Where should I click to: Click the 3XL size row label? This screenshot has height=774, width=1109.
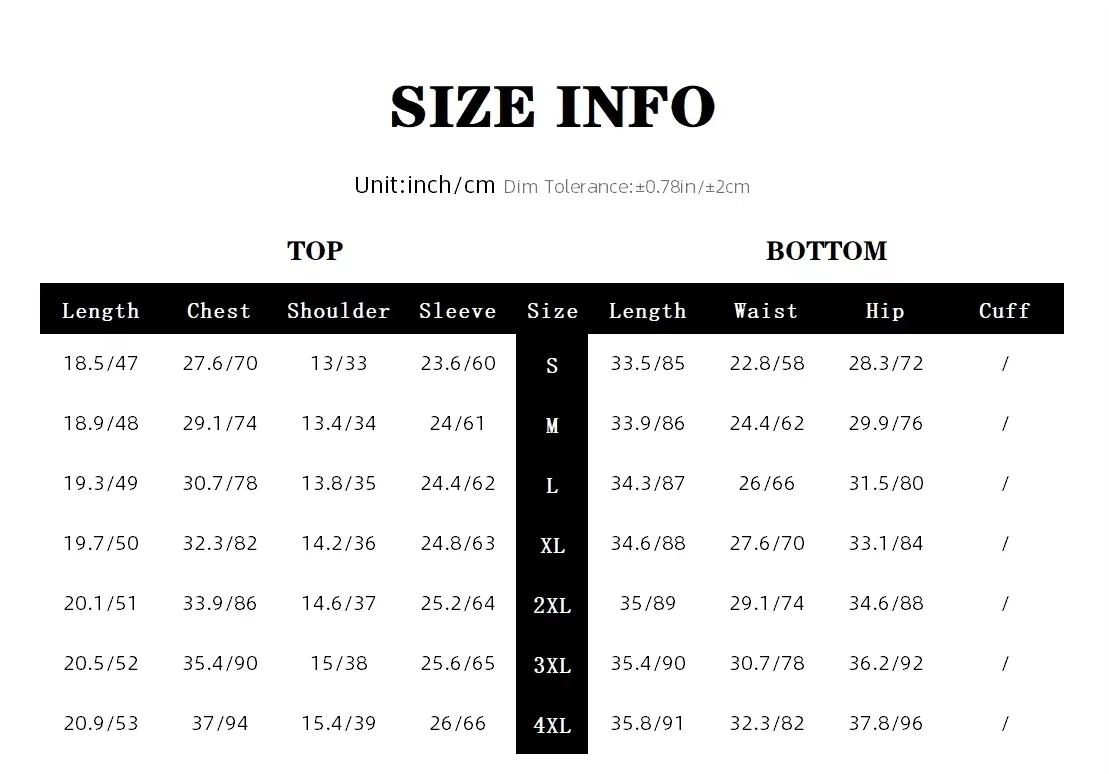(552, 666)
